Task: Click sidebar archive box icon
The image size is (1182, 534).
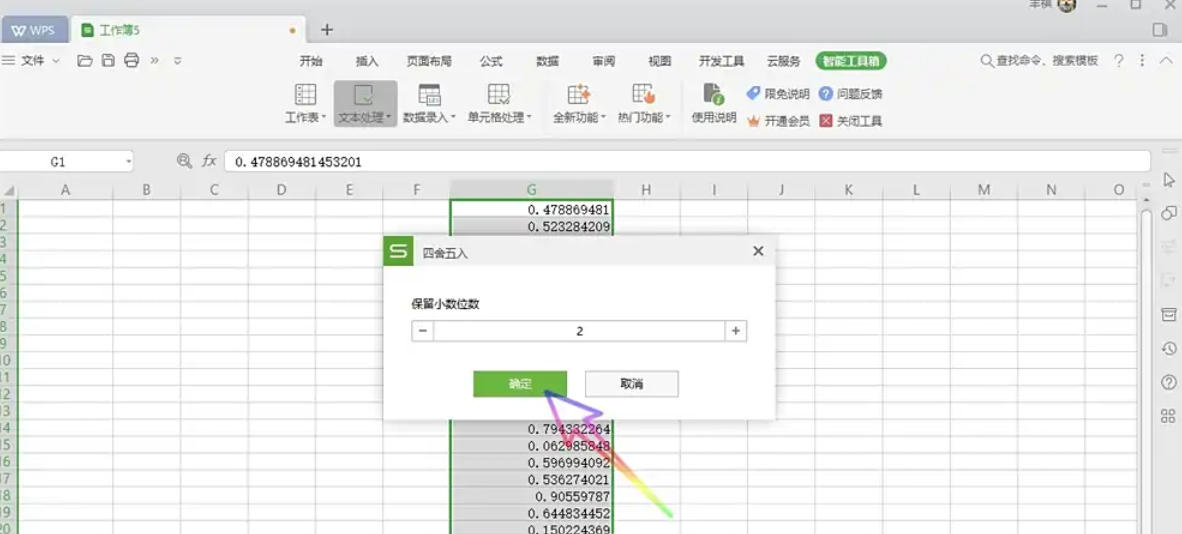Action: click(1168, 315)
